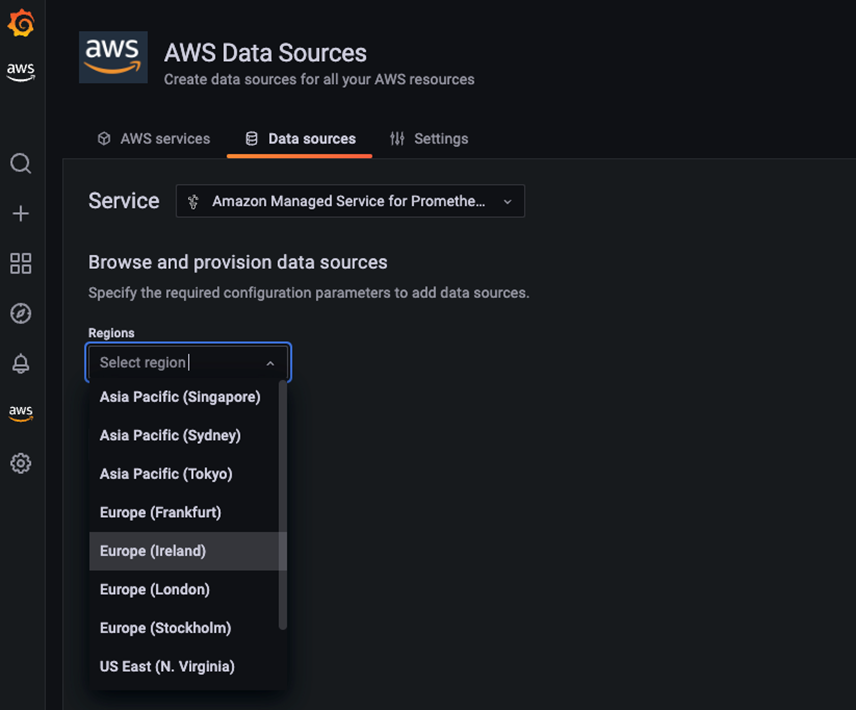The width and height of the screenshot is (856, 710).
Task: Choose Asia Pacific (Tokyo) region
Action: pos(184,474)
